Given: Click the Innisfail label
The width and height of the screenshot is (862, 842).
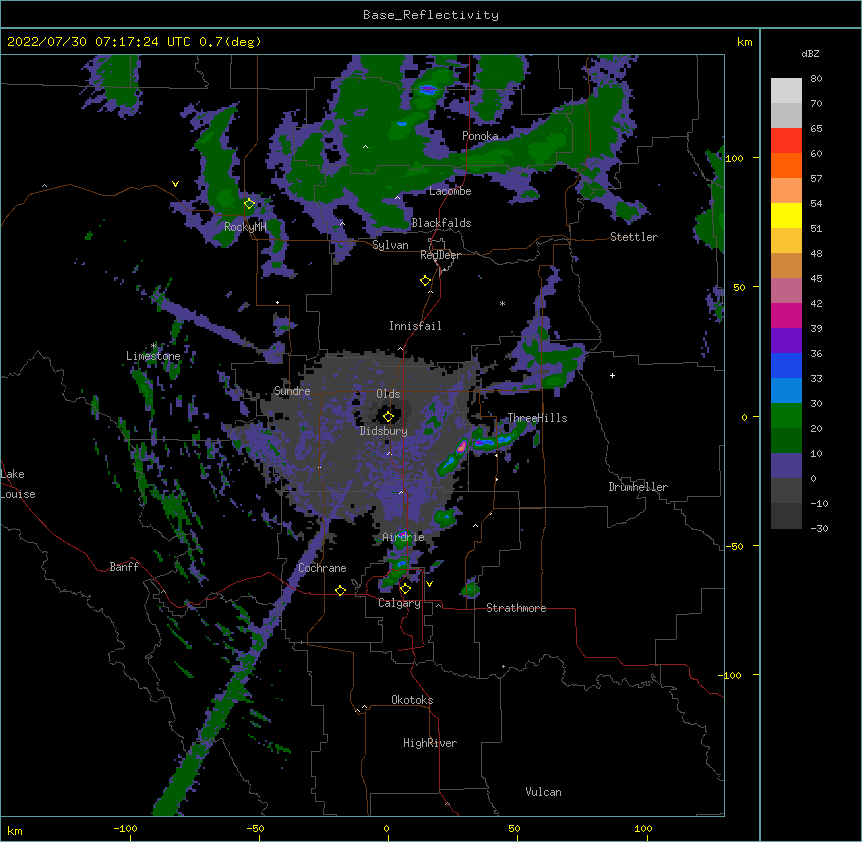Looking at the screenshot, I should (415, 326).
